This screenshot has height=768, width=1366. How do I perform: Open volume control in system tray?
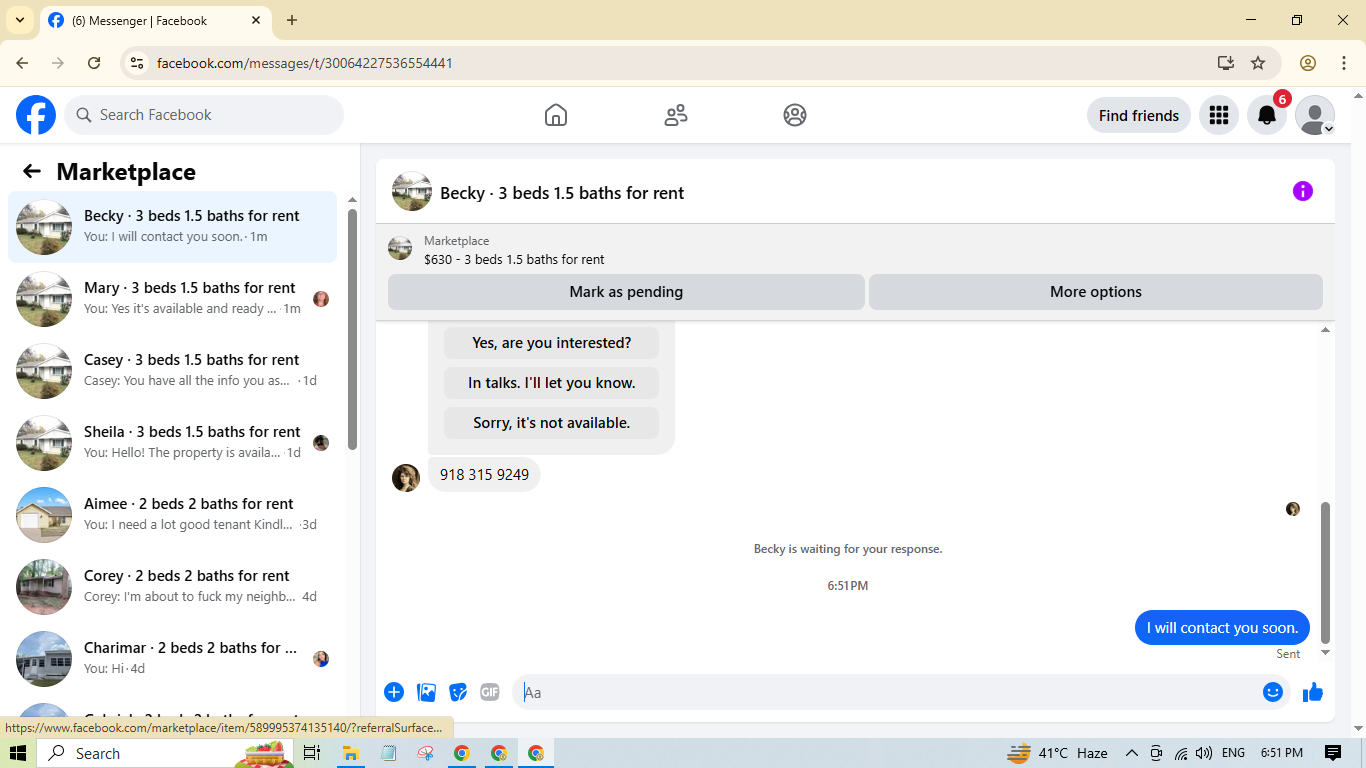1204,753
